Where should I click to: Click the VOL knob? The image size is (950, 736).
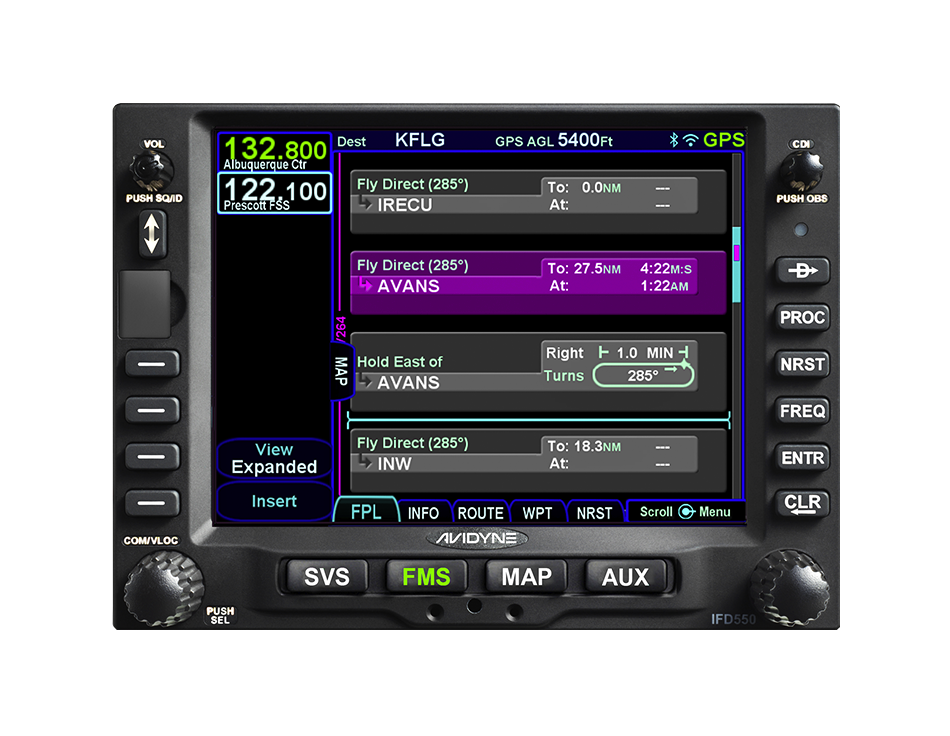(151, 170)
